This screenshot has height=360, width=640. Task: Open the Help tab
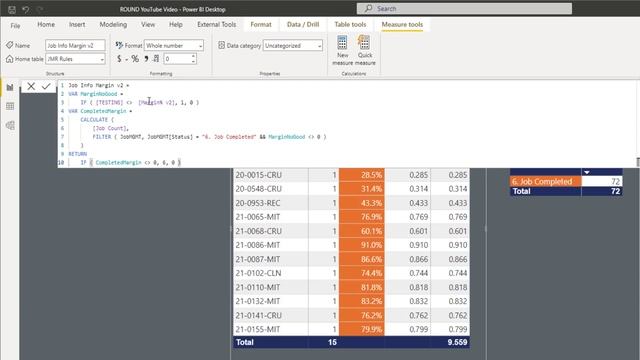(x=176, y=24)
